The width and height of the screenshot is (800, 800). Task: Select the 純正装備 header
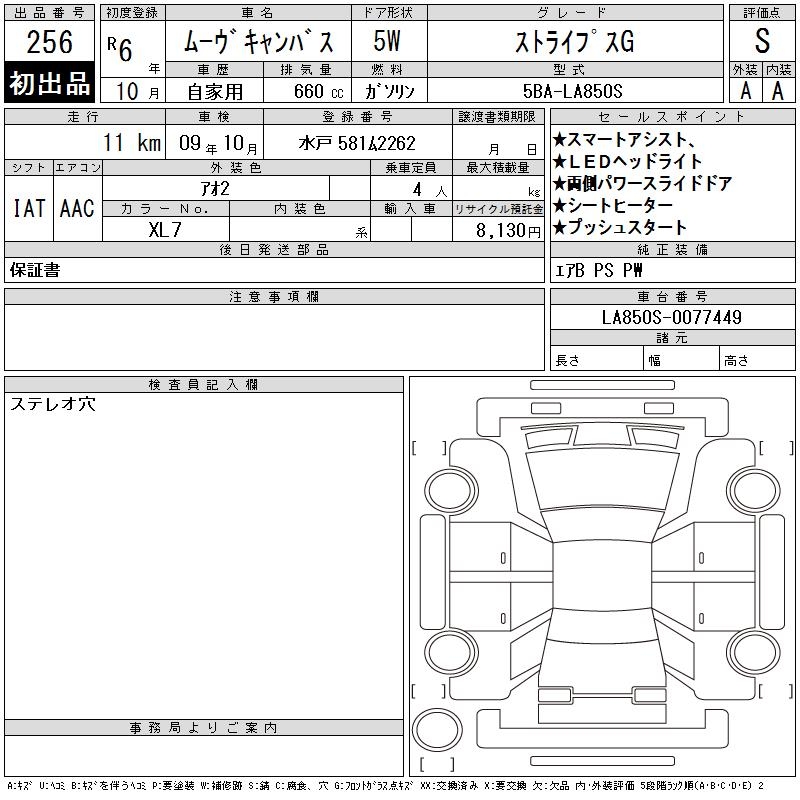tap(672, 249)
